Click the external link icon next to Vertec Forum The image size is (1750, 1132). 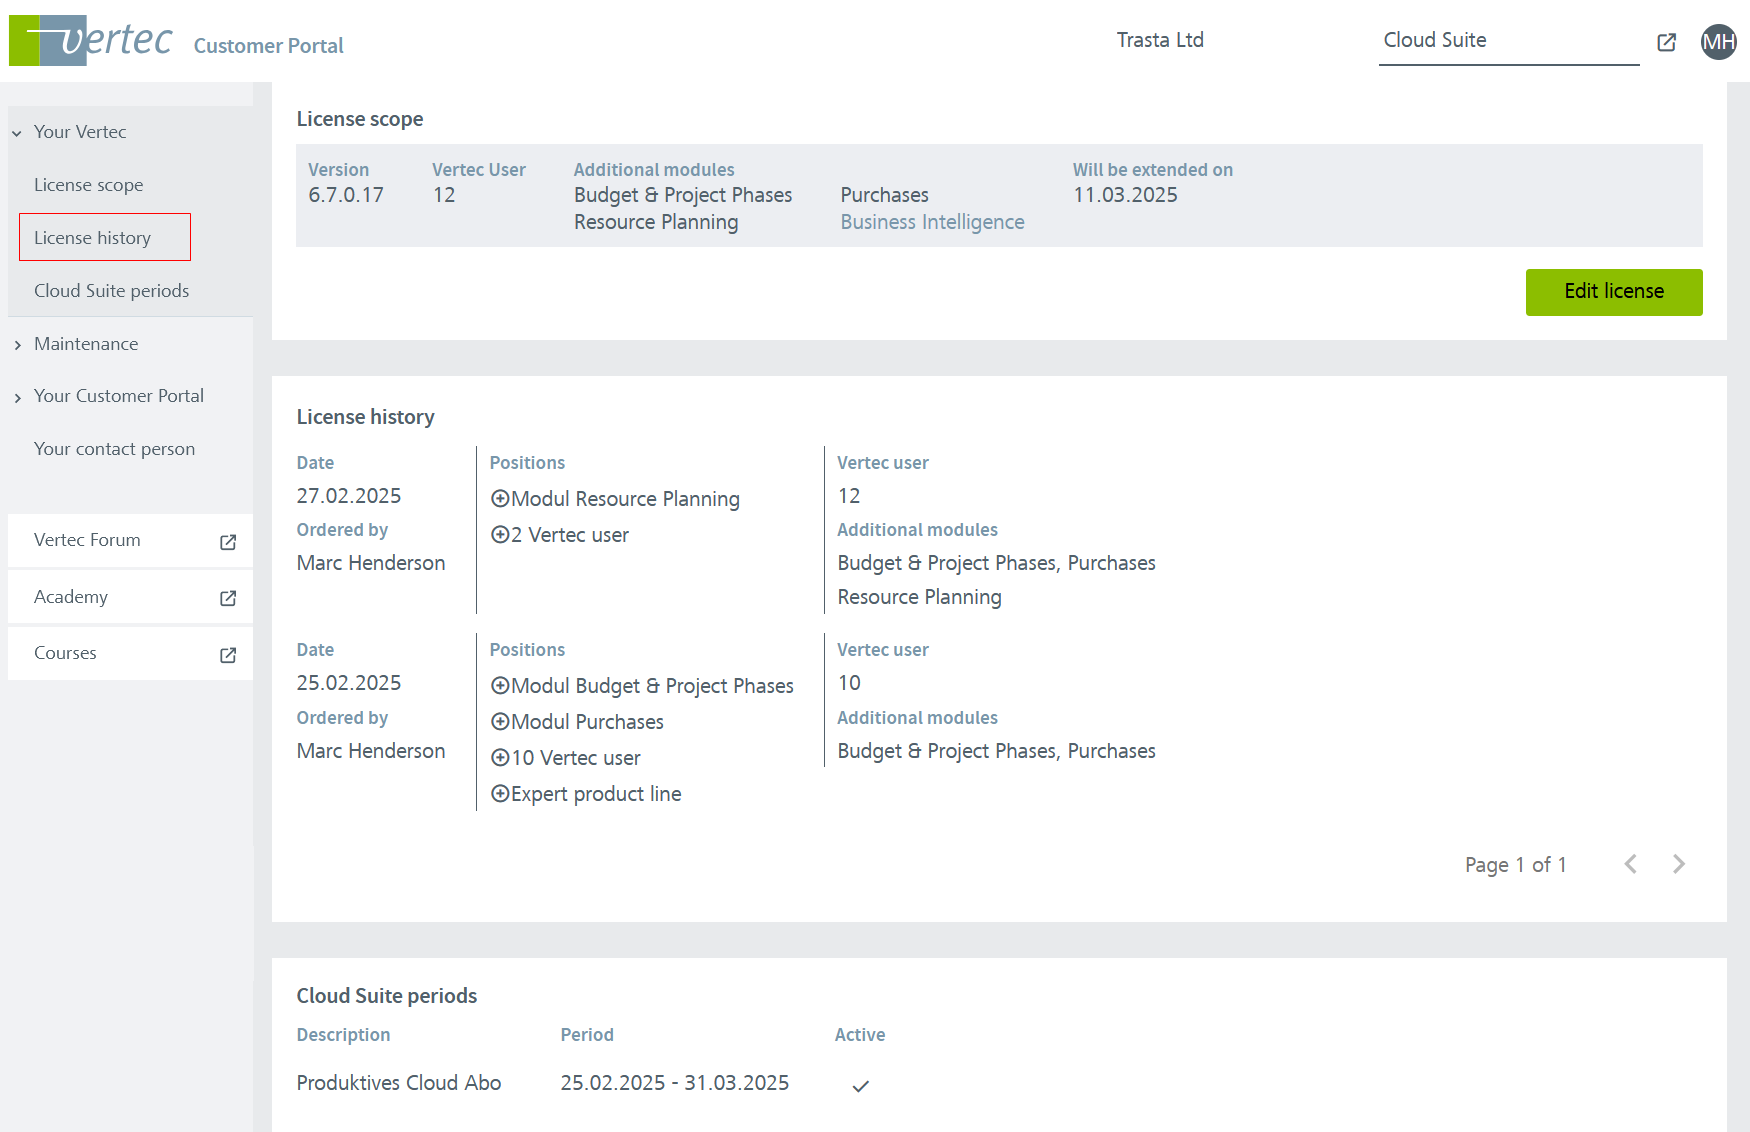pyautogui.click(x=228, y=541)
